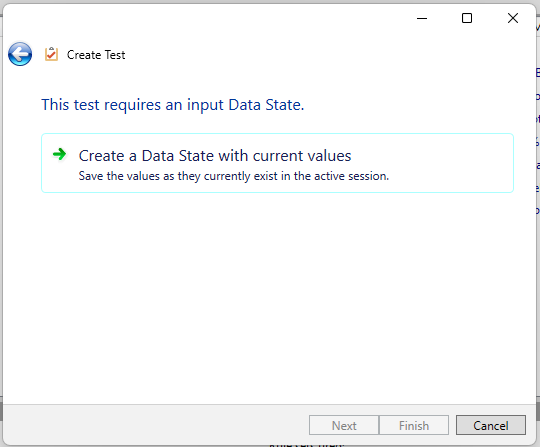Click 'This test requires an input Data State.' heading
The image size is (540, 447).
(173, 105)
